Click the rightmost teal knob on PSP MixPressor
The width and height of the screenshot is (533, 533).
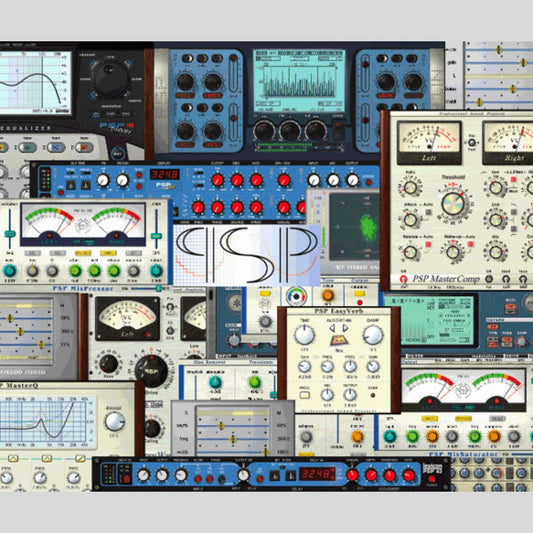(x=156, y=271)
